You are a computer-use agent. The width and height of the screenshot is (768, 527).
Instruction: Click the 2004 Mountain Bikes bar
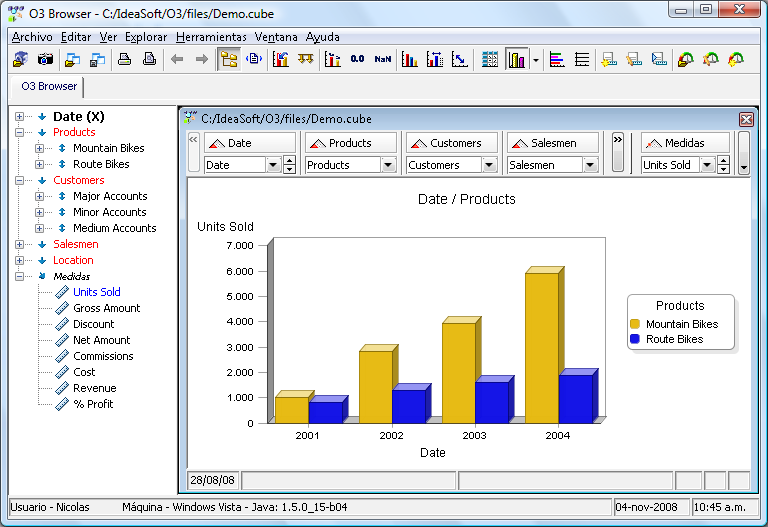pos(542,348)
